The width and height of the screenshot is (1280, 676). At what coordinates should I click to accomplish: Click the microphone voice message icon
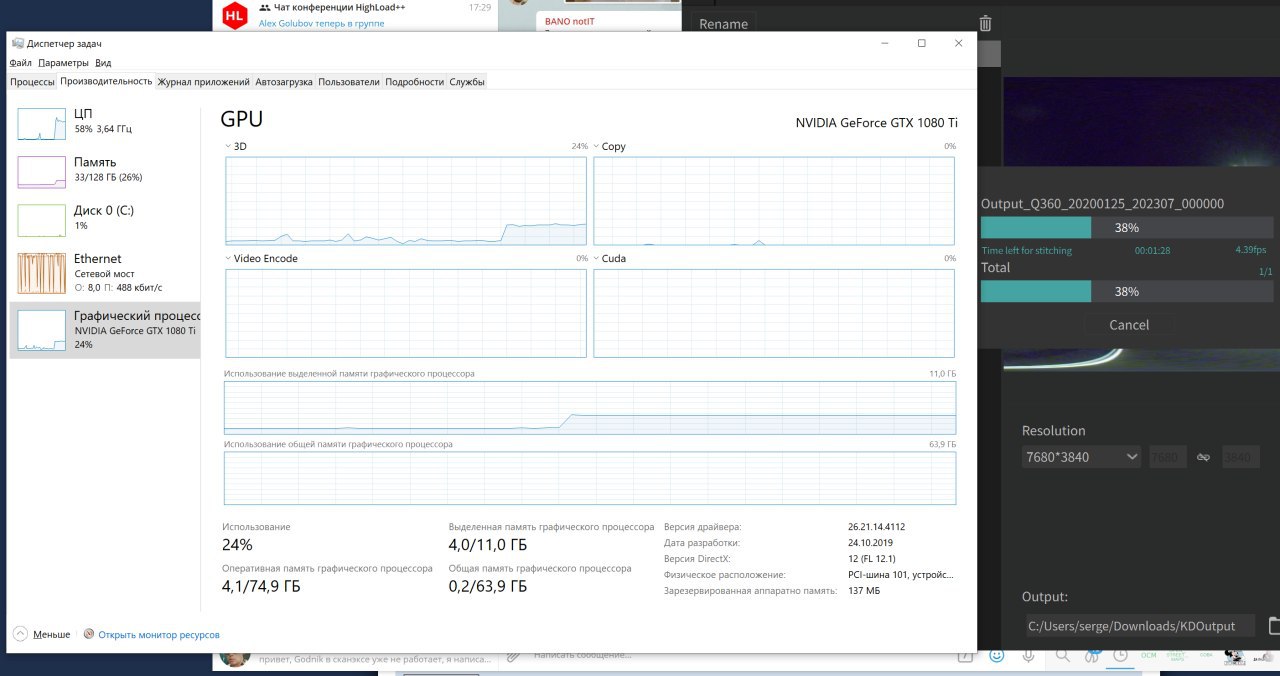tap(1028, 656)
